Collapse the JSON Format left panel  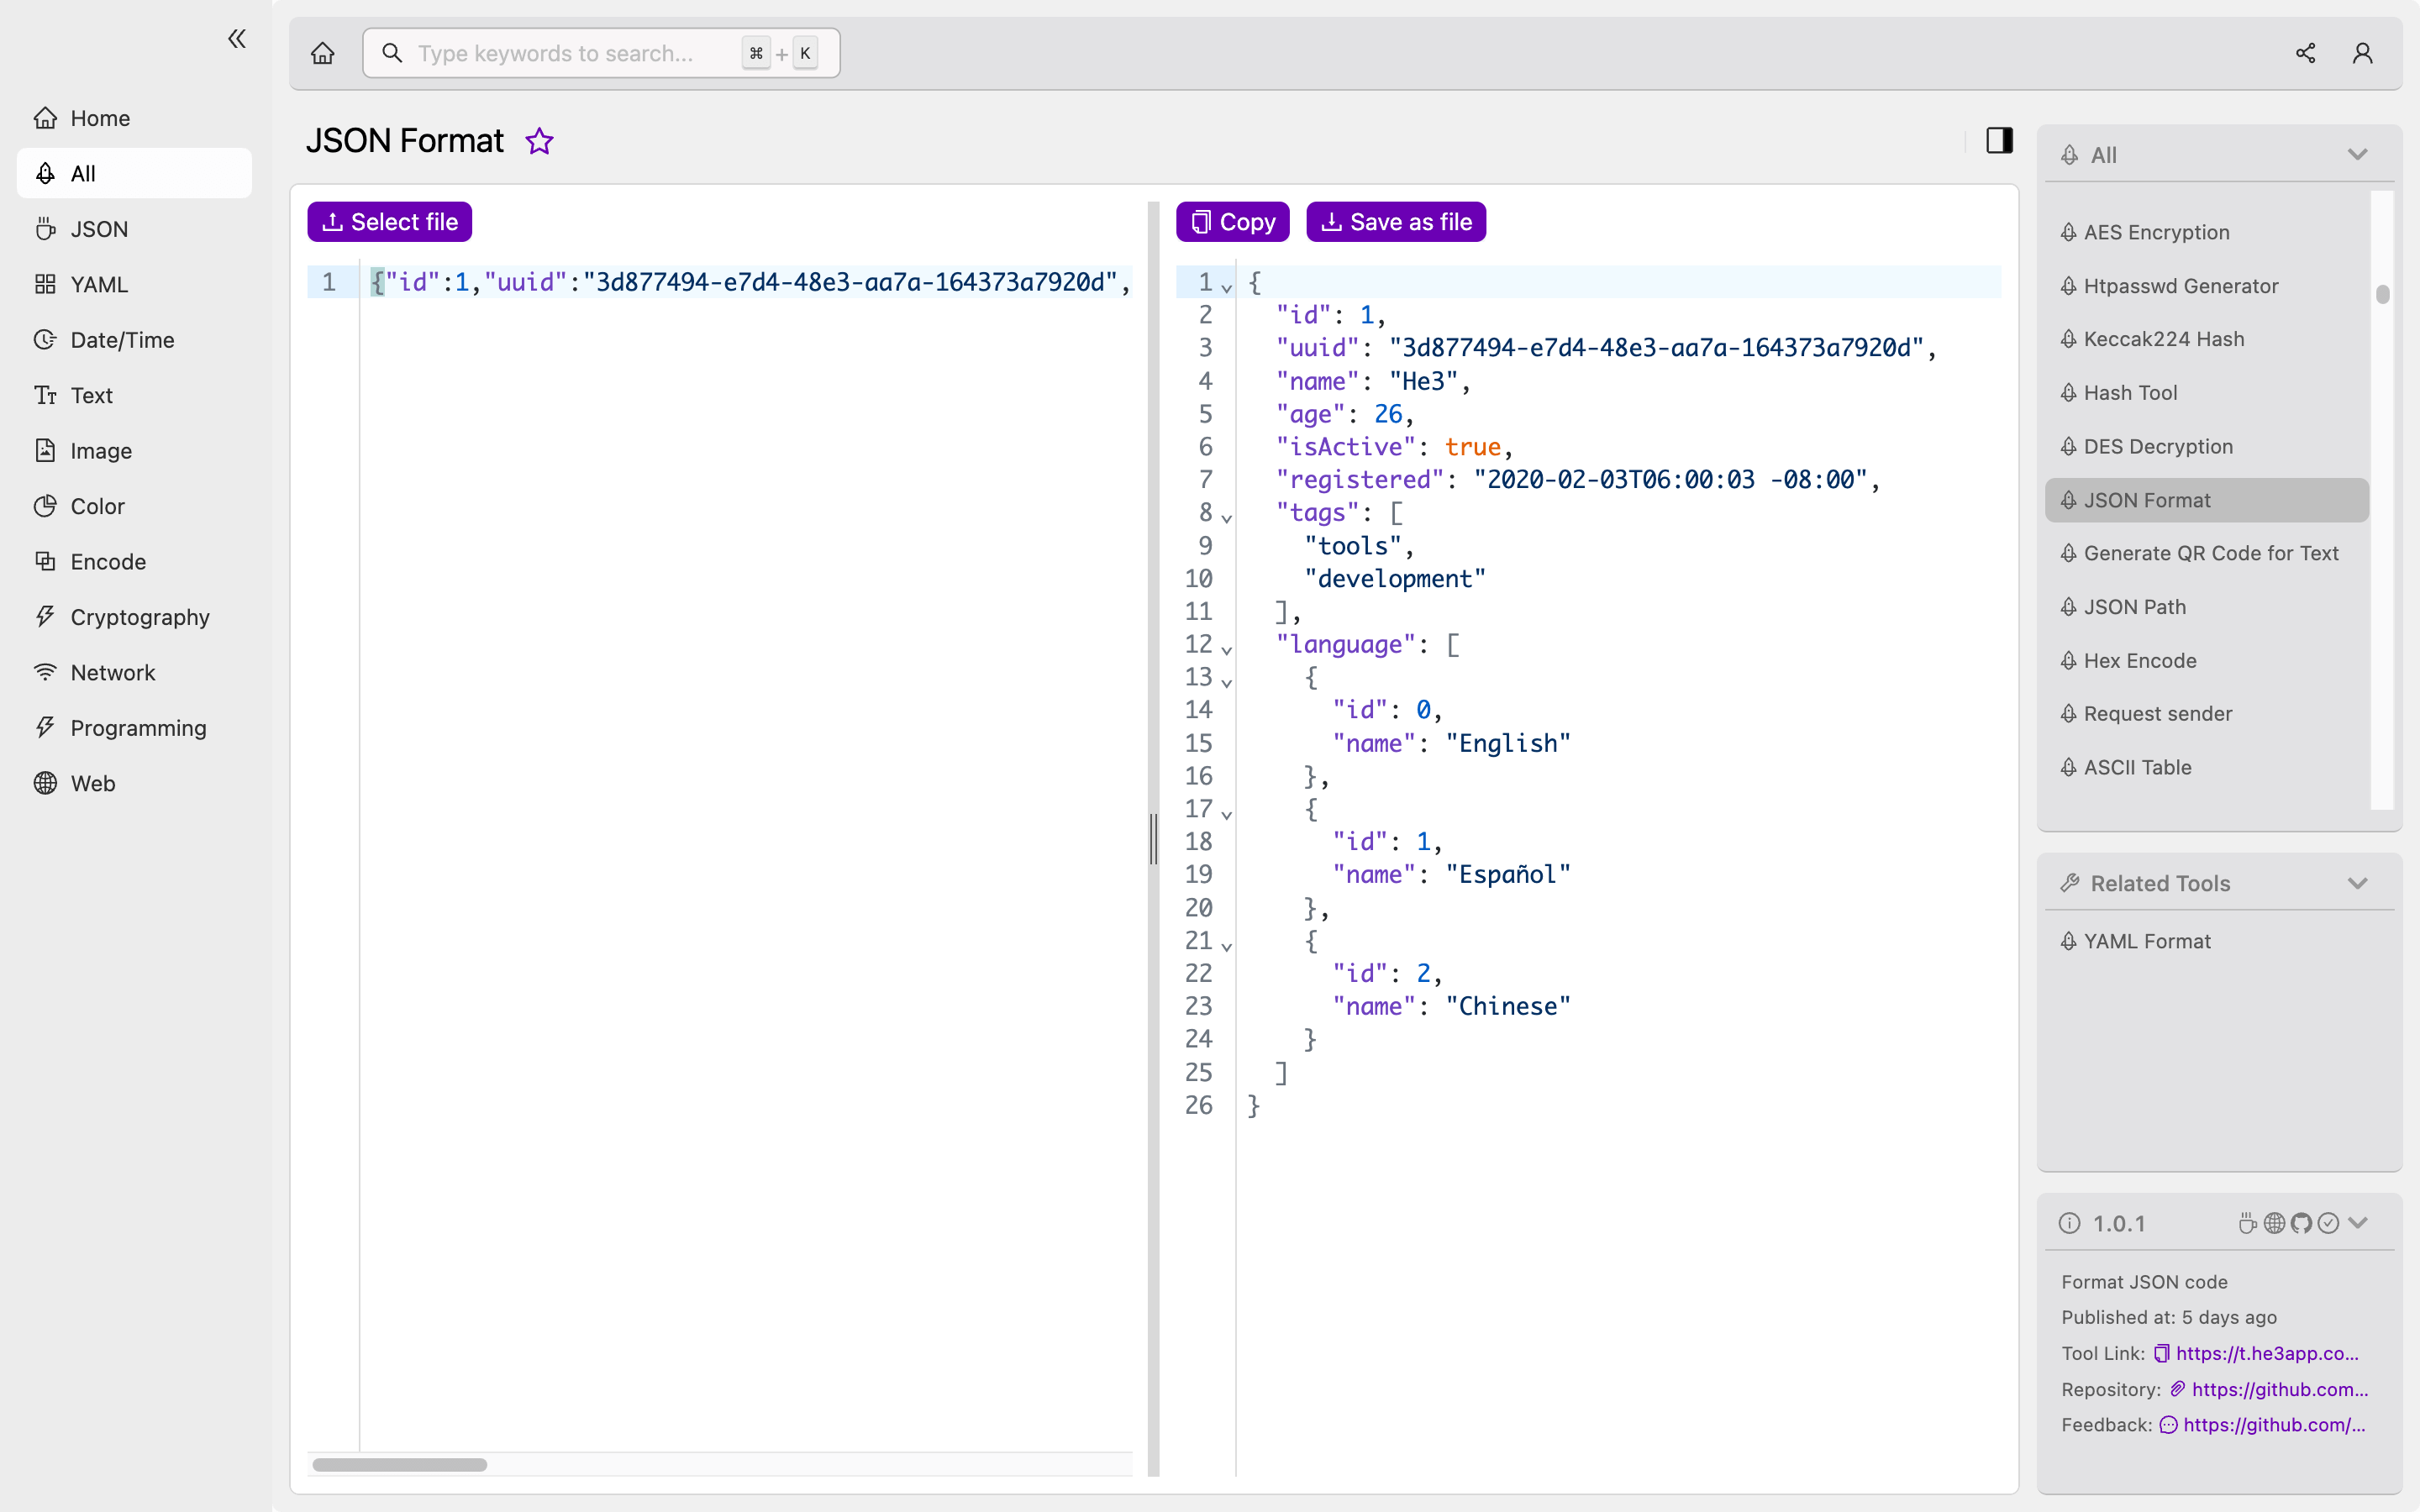pyautogui.click(x=239, y=37)
